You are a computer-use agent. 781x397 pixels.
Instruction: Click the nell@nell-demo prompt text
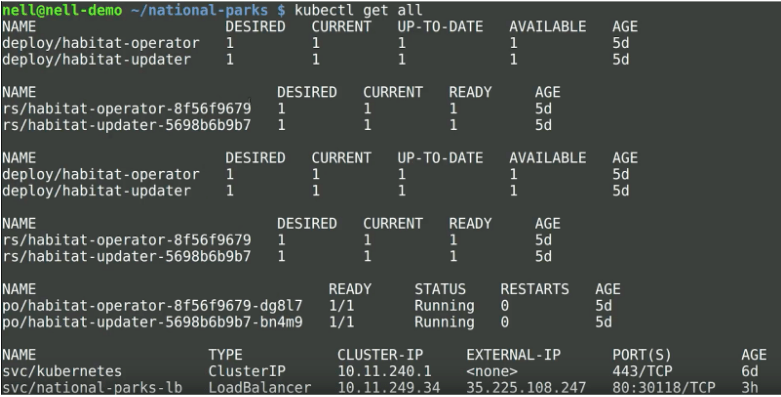(62, 10)
